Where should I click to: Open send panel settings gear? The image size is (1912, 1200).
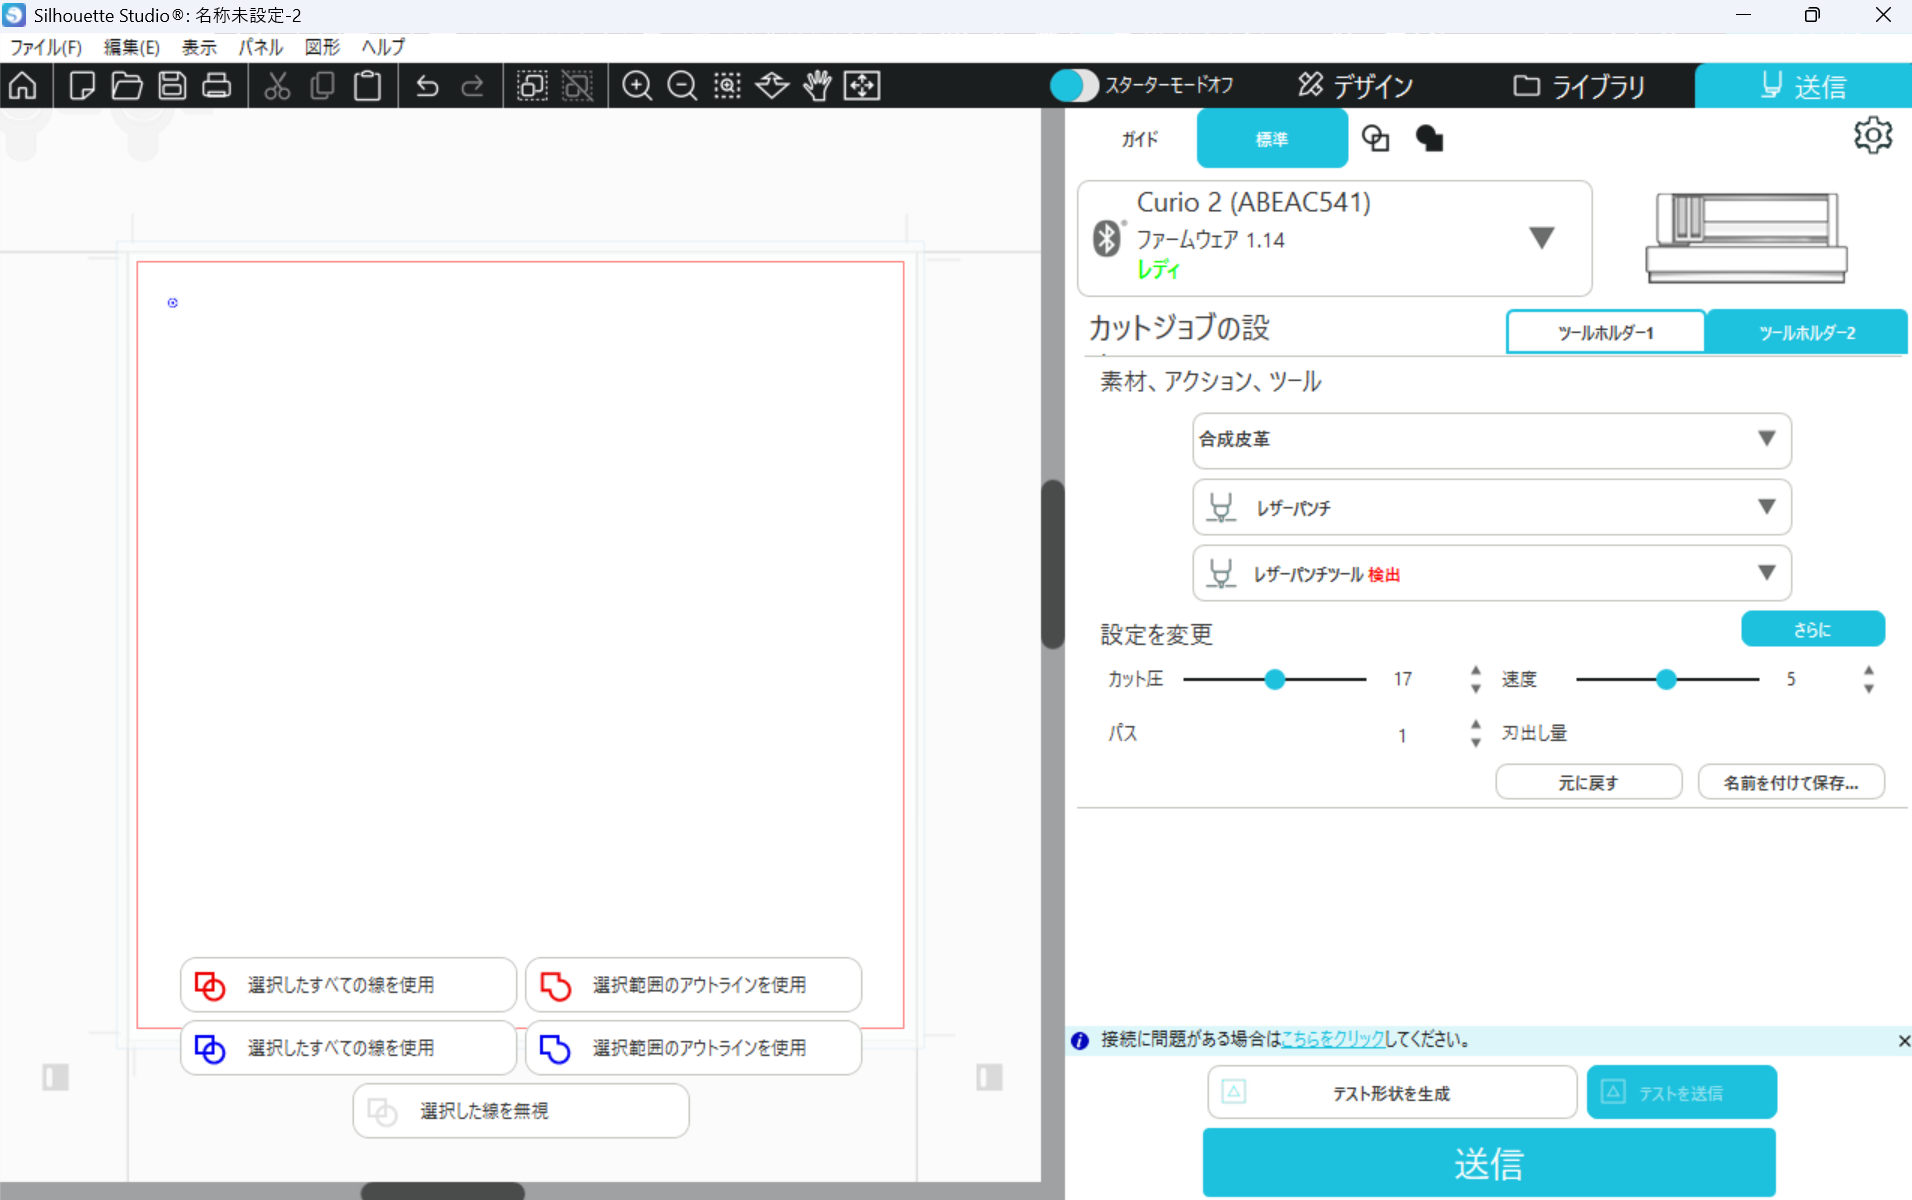[x=1872, y=135]
